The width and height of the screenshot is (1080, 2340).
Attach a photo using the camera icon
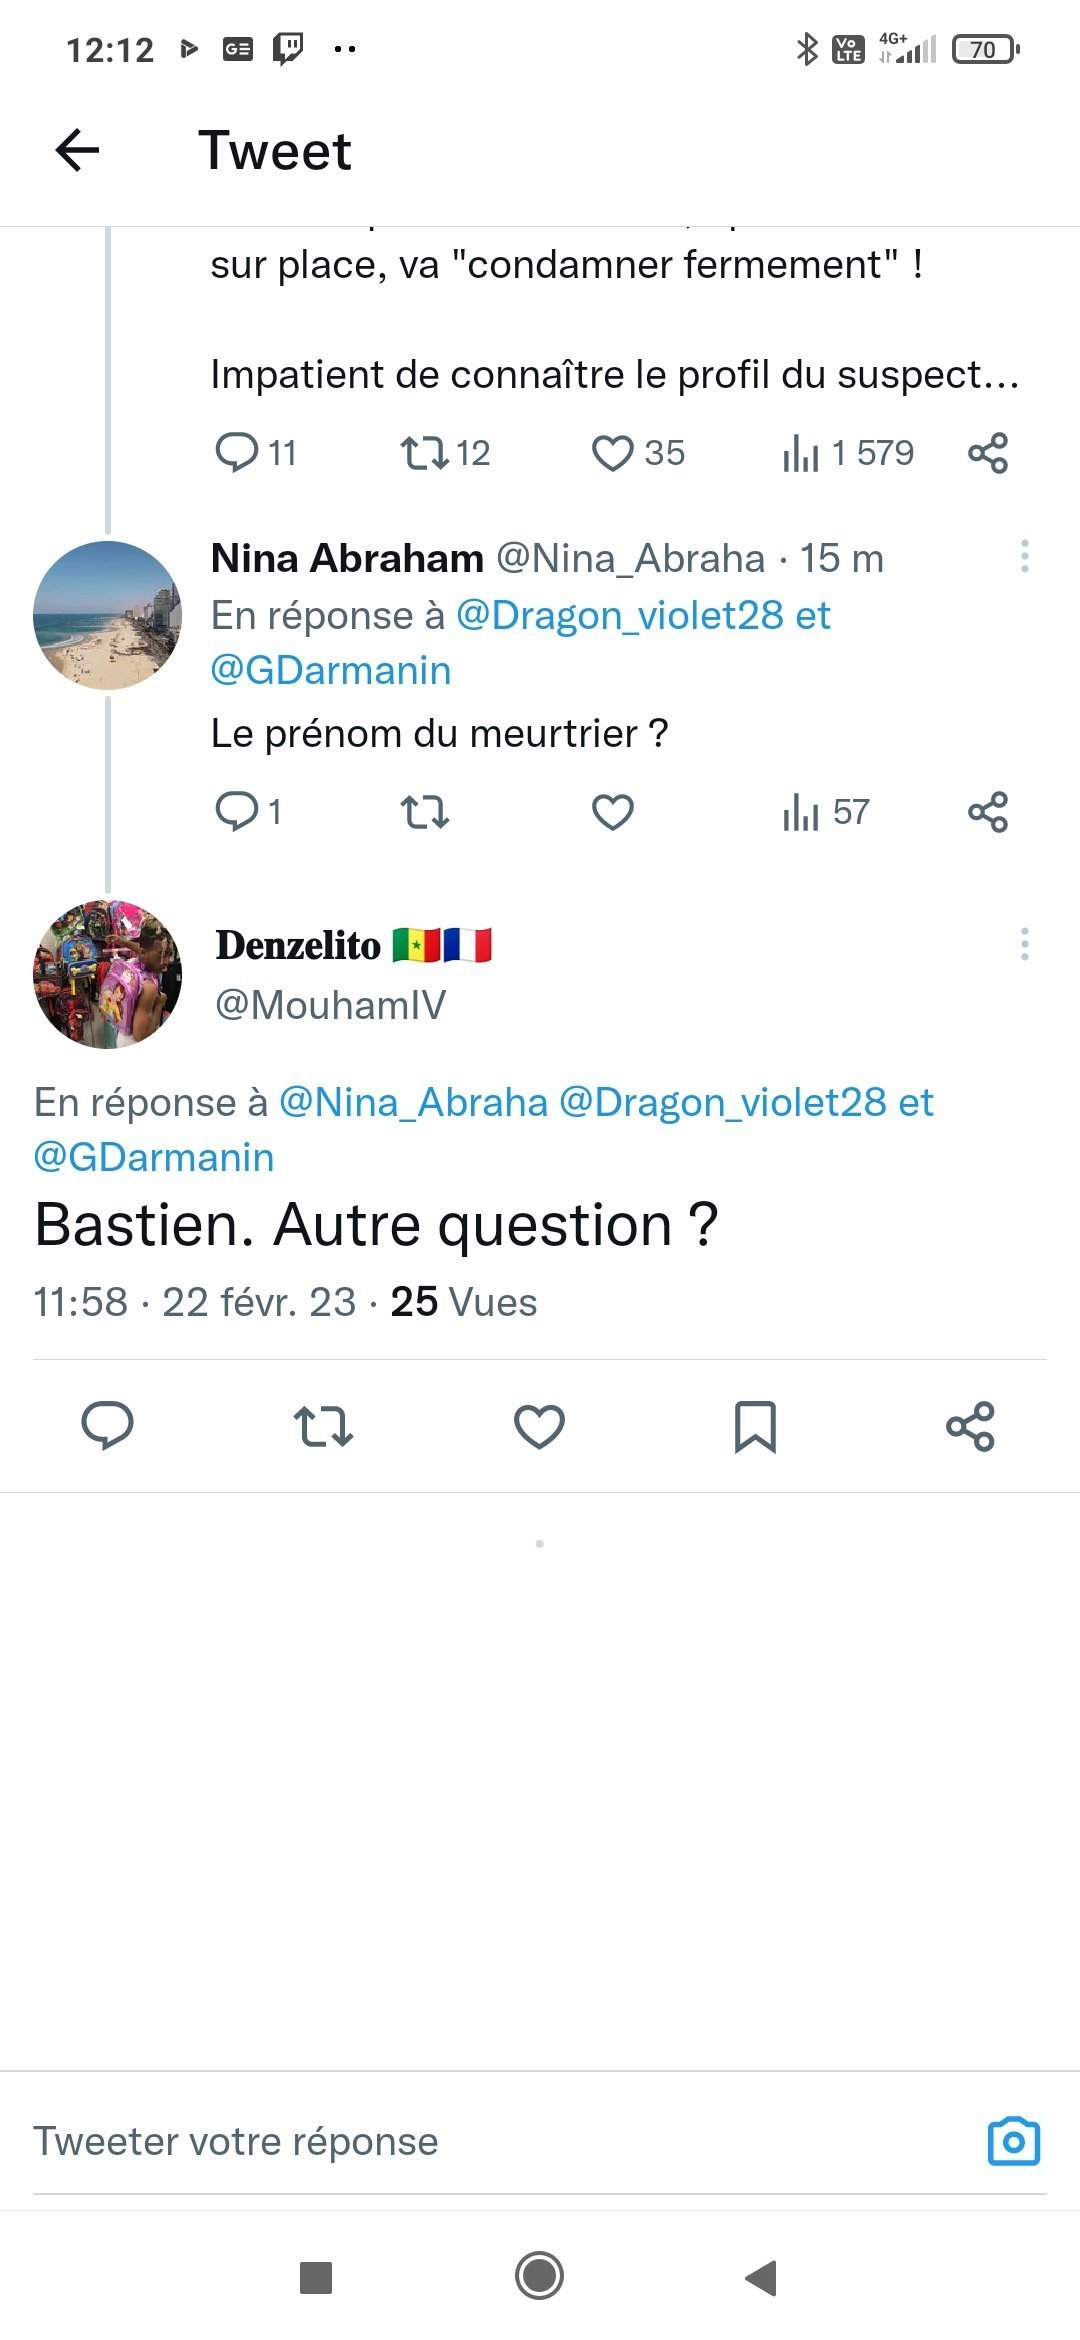pos(1013,2141)
